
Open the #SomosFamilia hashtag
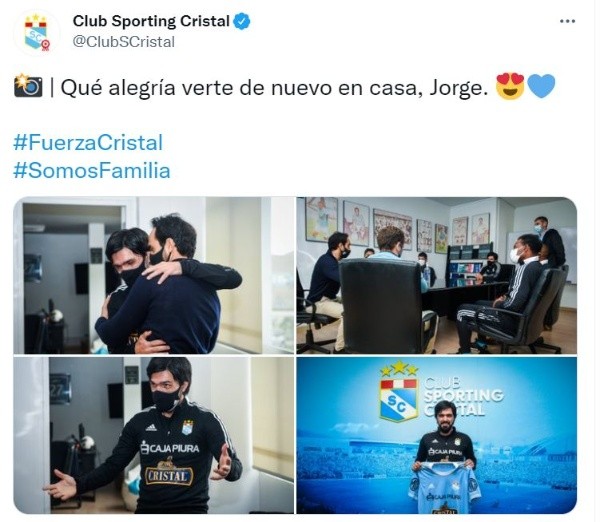click(92, 171)
